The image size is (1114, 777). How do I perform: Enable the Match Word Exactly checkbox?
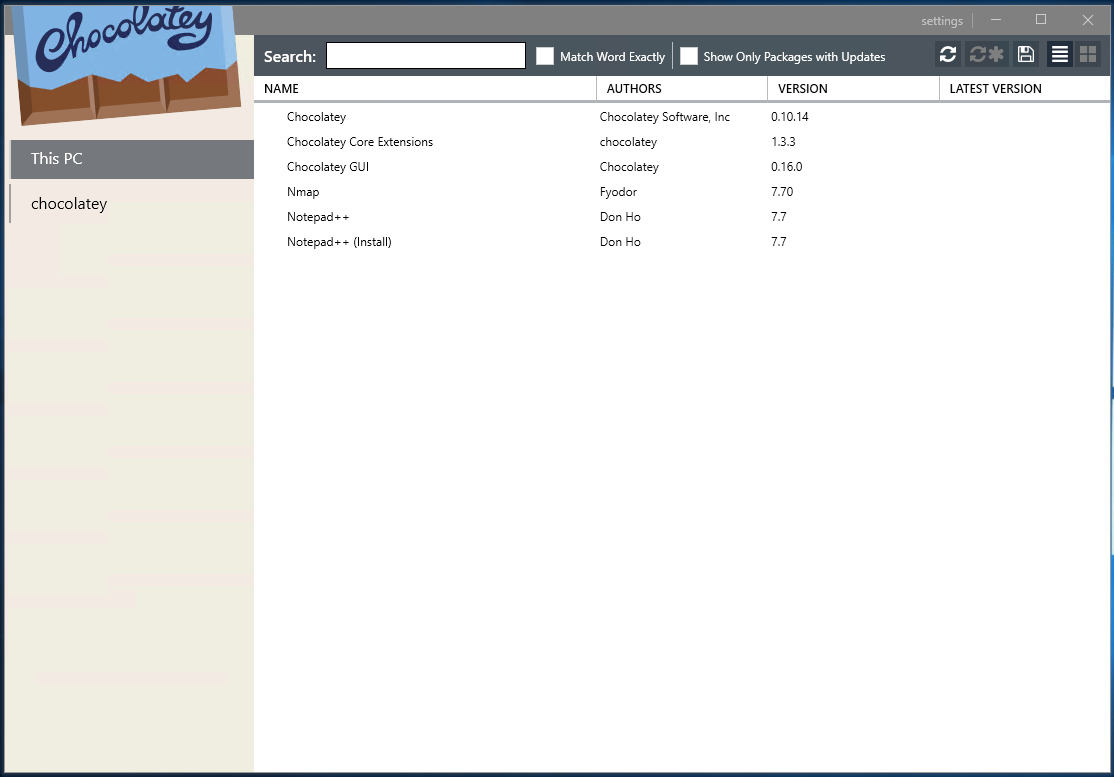[x=545, y=56]
